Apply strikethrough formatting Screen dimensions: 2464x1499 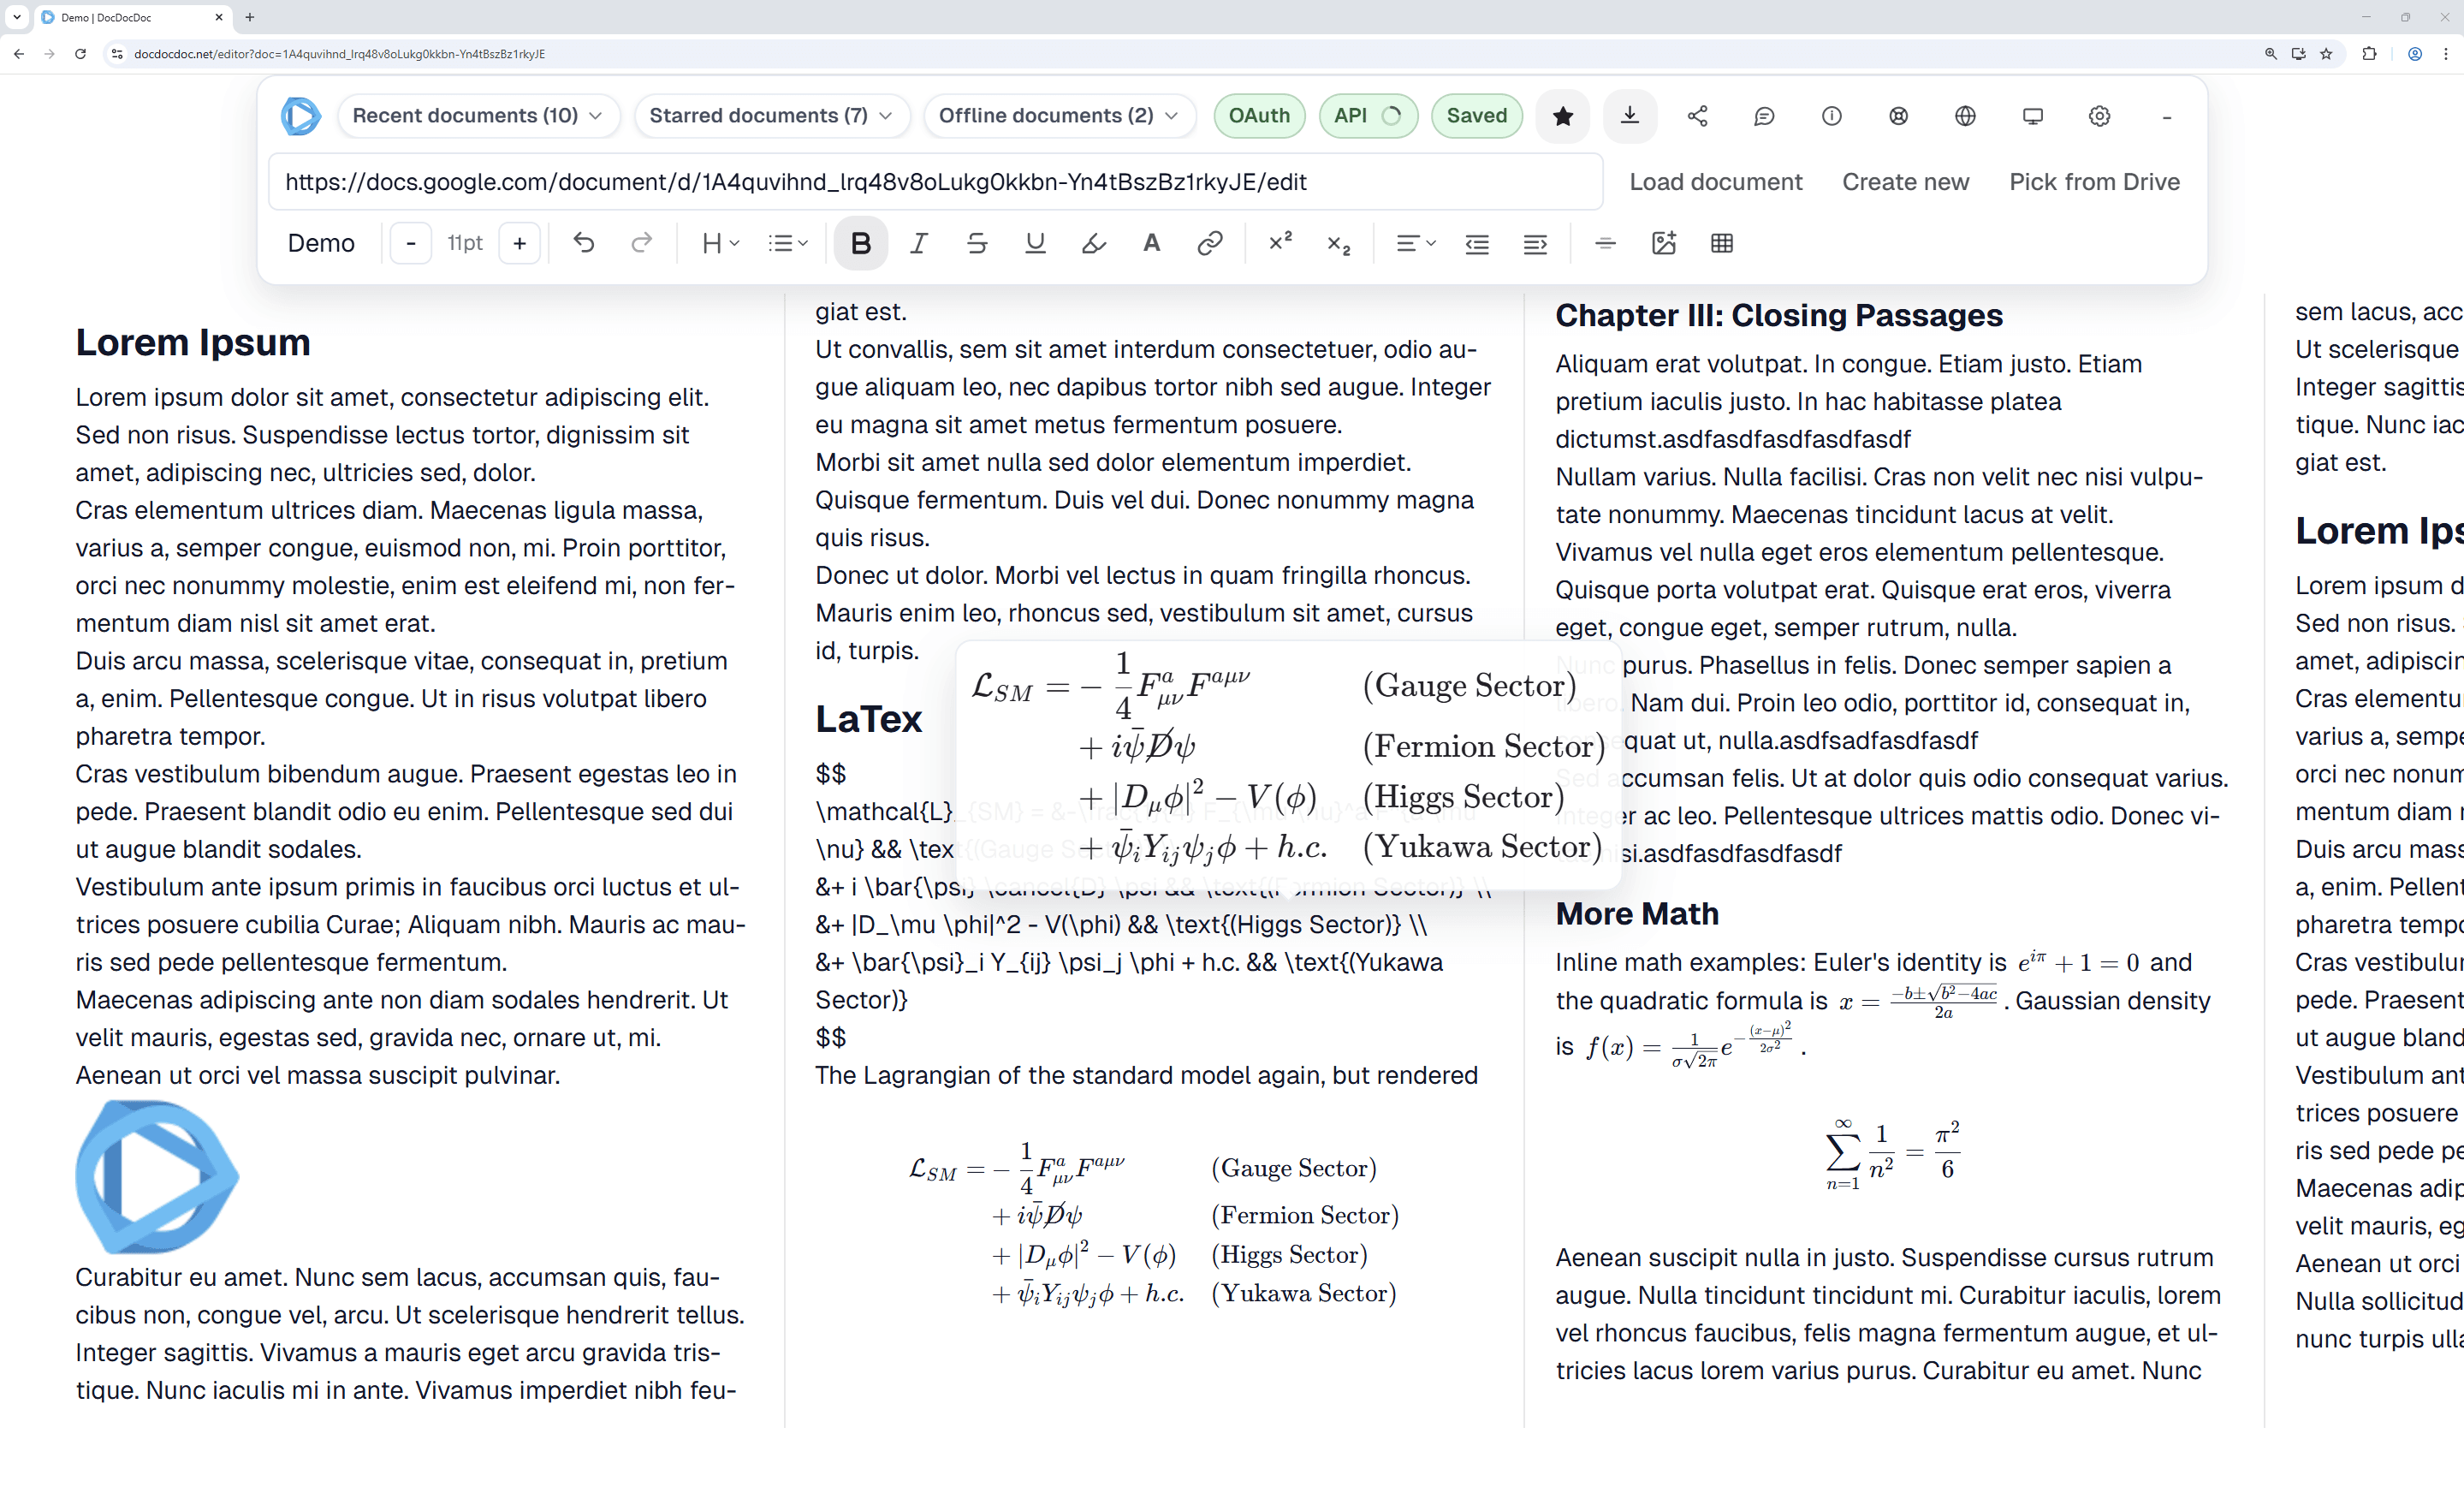(977, 243)
